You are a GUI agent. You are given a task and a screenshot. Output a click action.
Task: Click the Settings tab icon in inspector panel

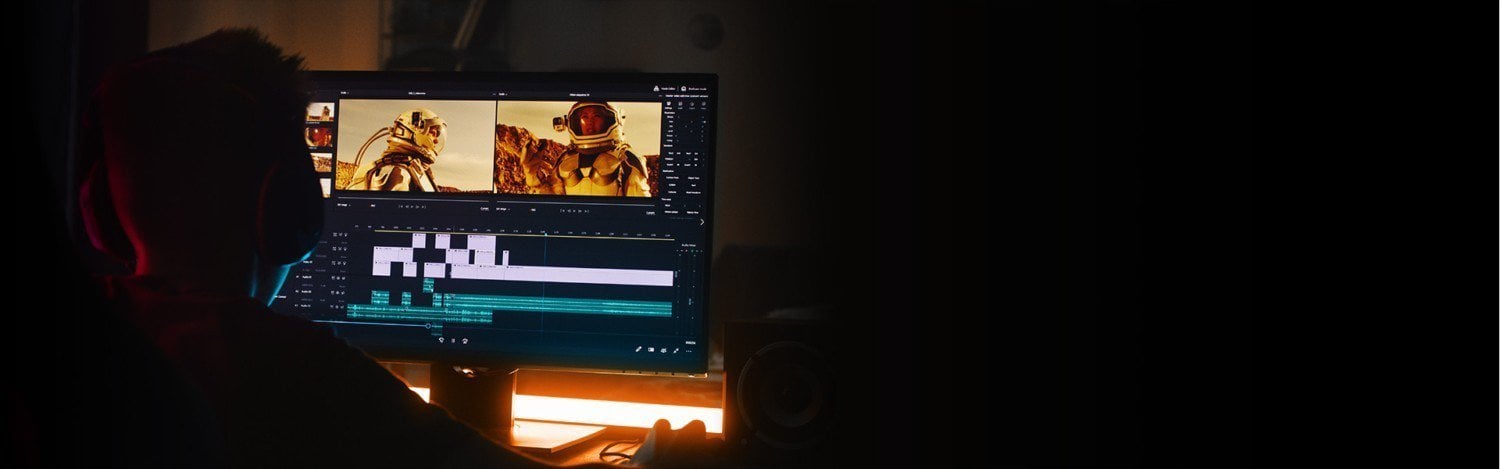click(669, 104)
